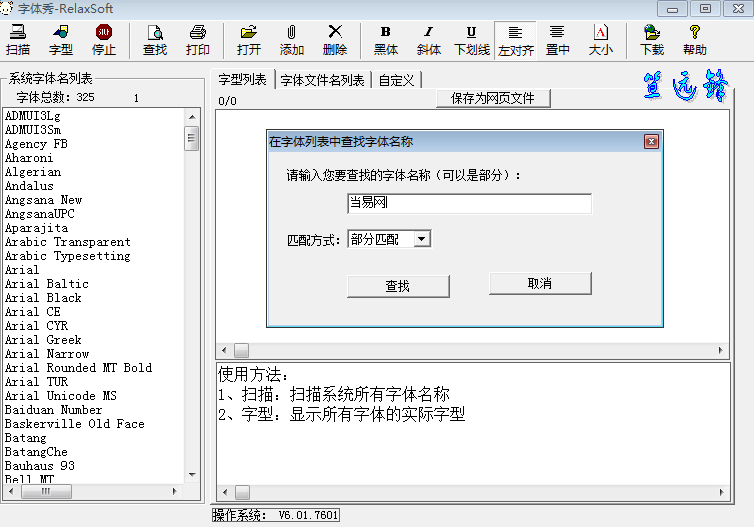The image size is (754, 527).
Task: Click preview pane scroll right arrow
Action: 720,350
